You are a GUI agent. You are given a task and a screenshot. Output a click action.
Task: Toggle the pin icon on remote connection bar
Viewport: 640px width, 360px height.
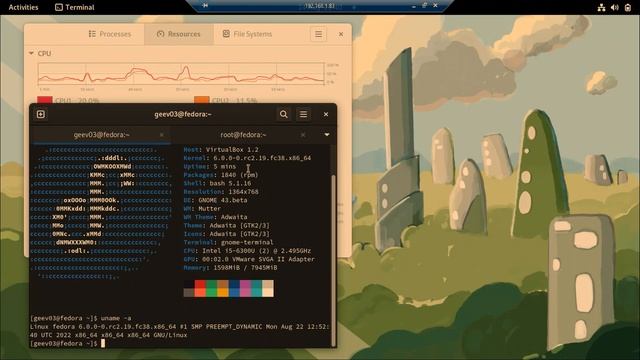click(205, 5)
